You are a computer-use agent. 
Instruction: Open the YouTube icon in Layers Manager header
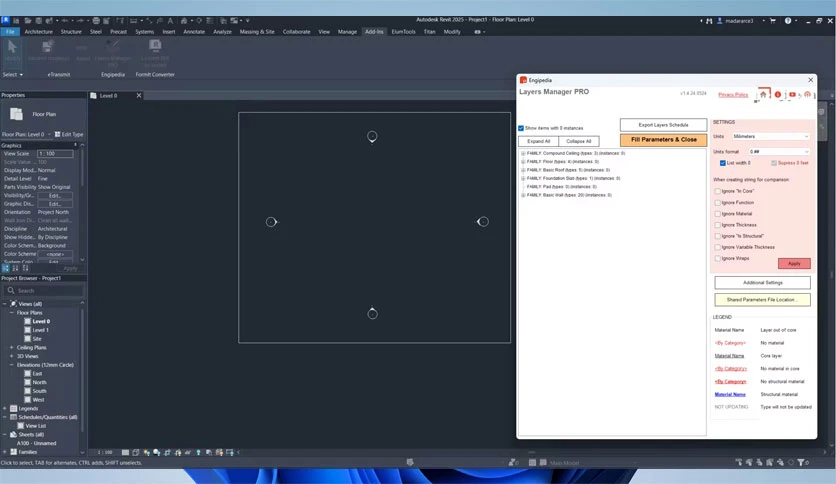pyautogui.click(x=792, y=94)
